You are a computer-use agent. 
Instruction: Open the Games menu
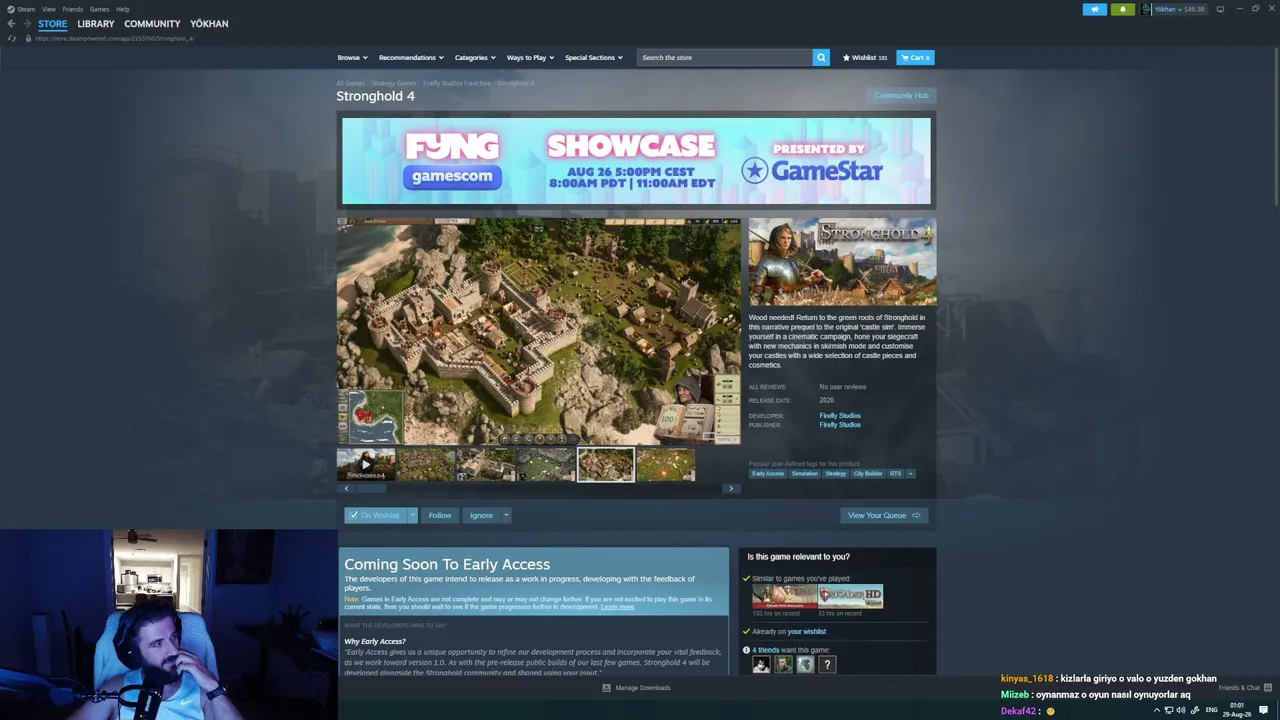99,9
